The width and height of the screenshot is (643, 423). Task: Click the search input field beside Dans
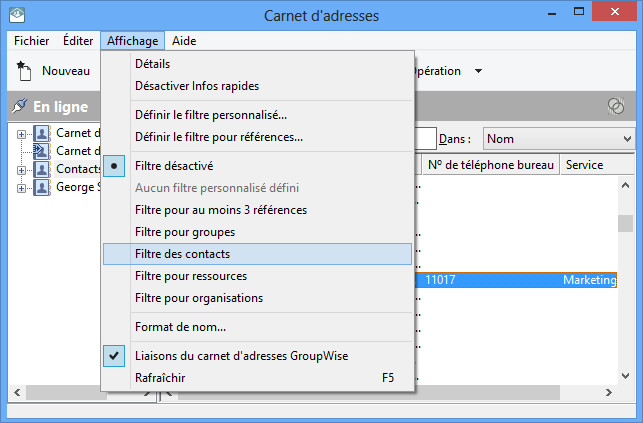point(425,139)
